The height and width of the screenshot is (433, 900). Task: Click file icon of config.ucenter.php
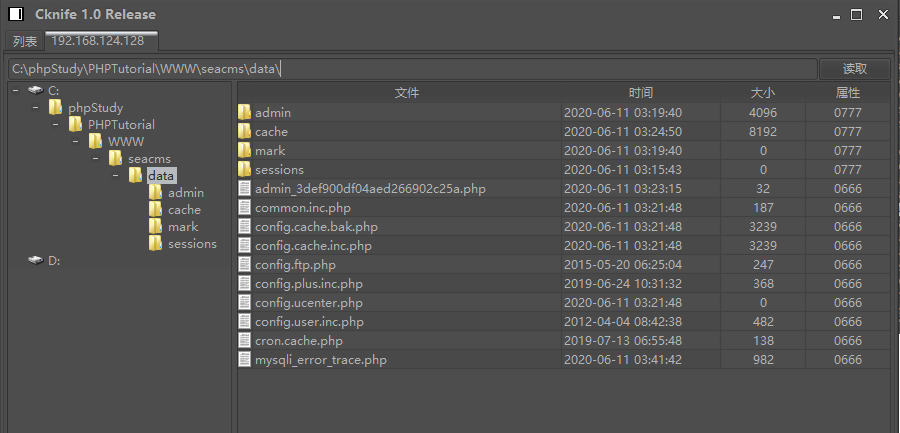(245, 302)
